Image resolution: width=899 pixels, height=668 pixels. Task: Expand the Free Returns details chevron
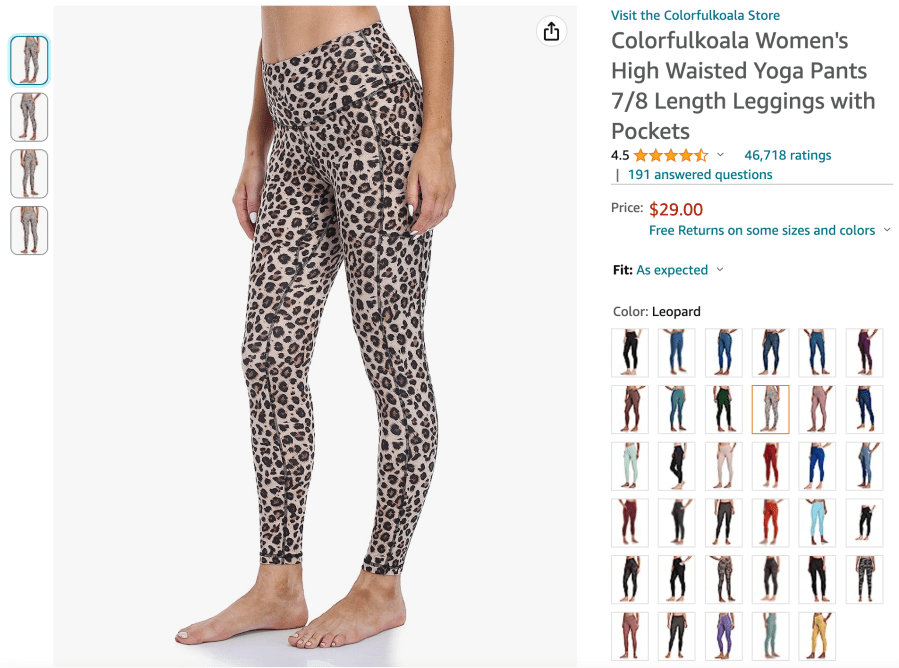click(x=886, y=230)
